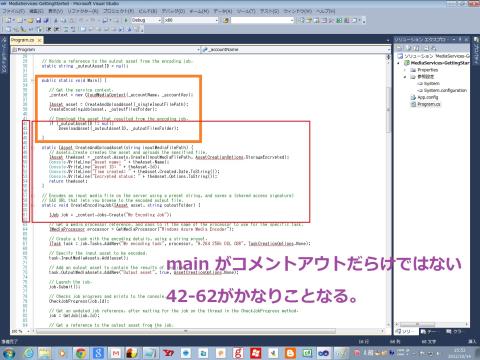Image resolution: width=480 pixels, height=360 pixels.
Task: Open the Windows Start menu
Action: 9,353
